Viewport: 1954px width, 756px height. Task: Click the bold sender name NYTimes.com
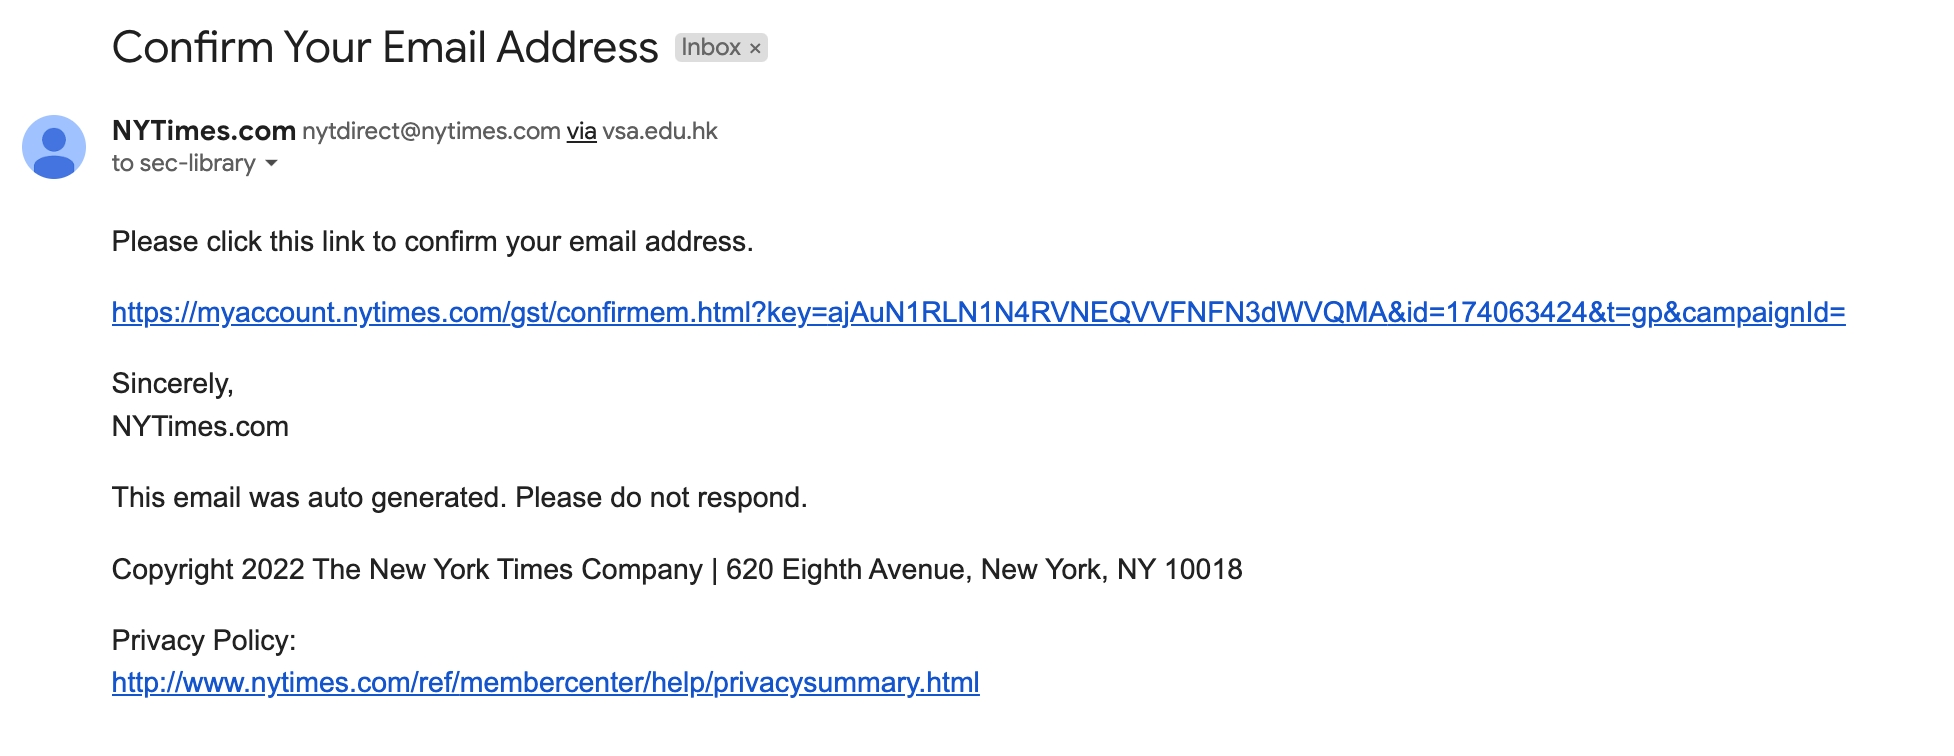click(204, 130)
